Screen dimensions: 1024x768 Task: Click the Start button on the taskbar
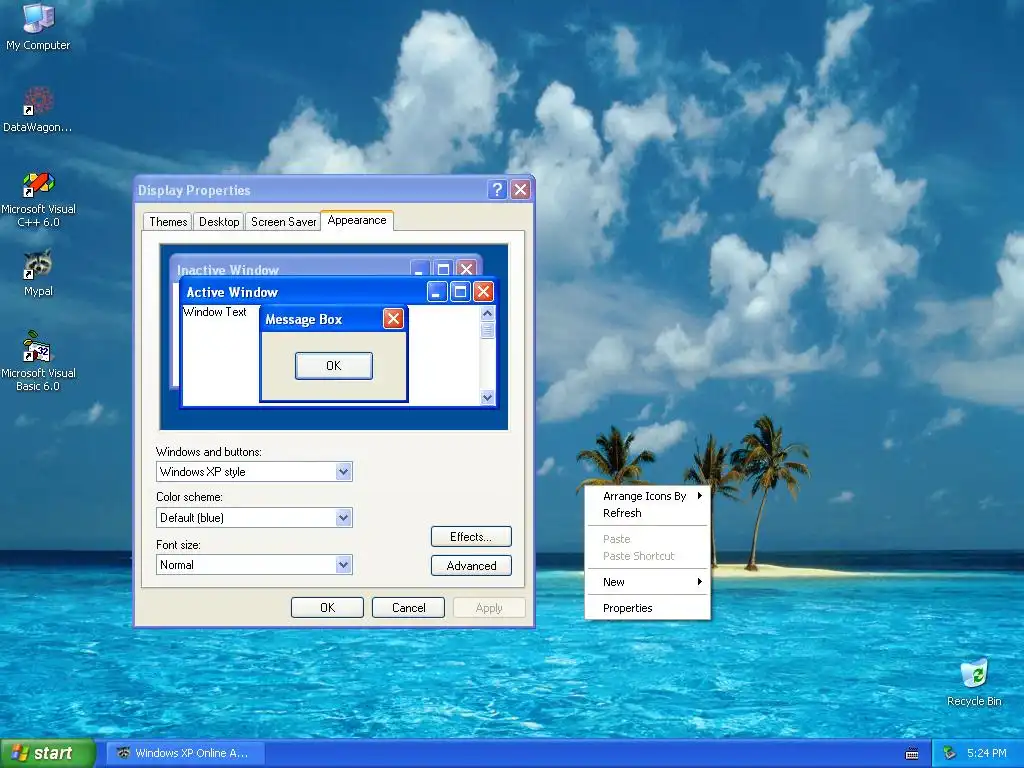tap(47, 753)
